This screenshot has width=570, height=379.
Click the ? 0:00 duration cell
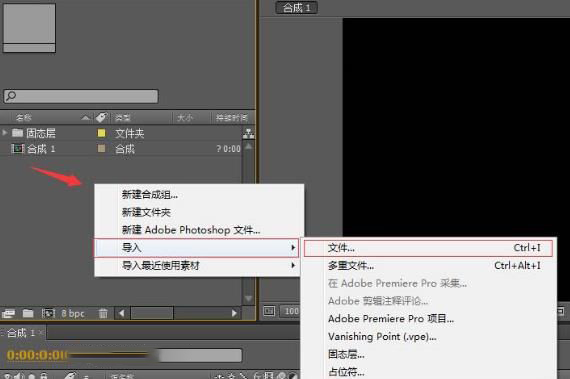point(228,149)
